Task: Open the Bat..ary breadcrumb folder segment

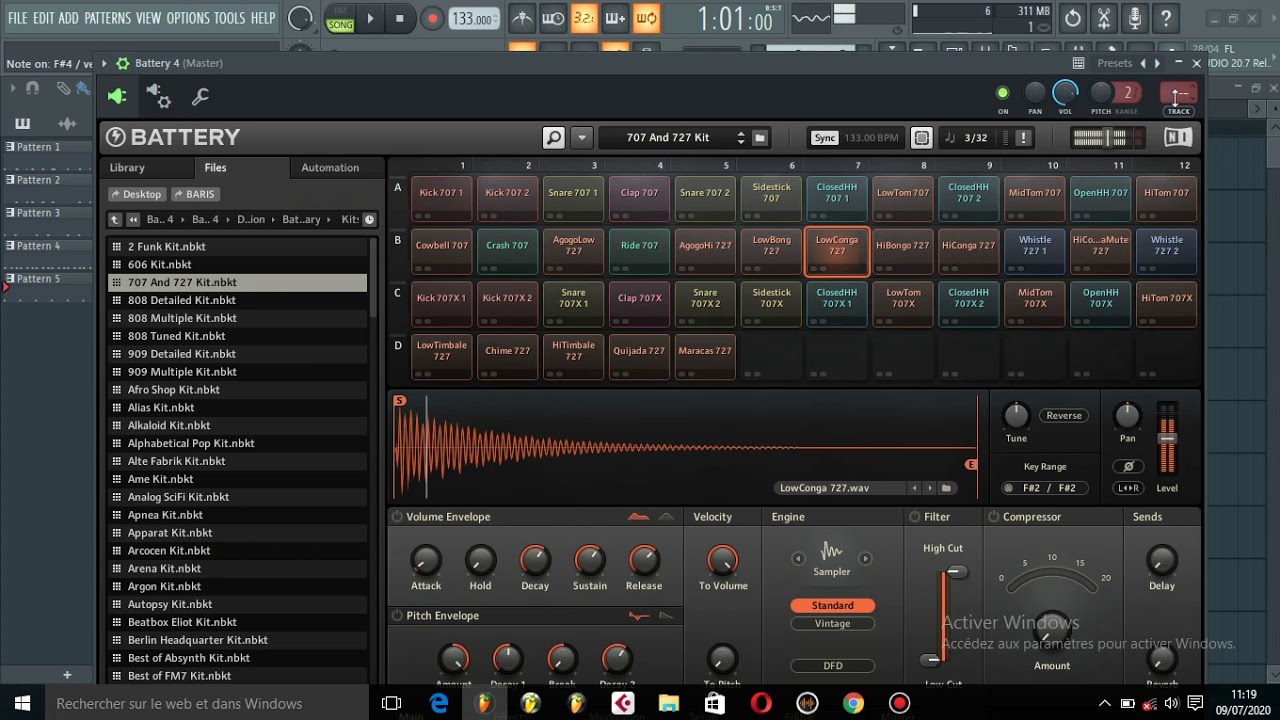Action: [301, 219]
